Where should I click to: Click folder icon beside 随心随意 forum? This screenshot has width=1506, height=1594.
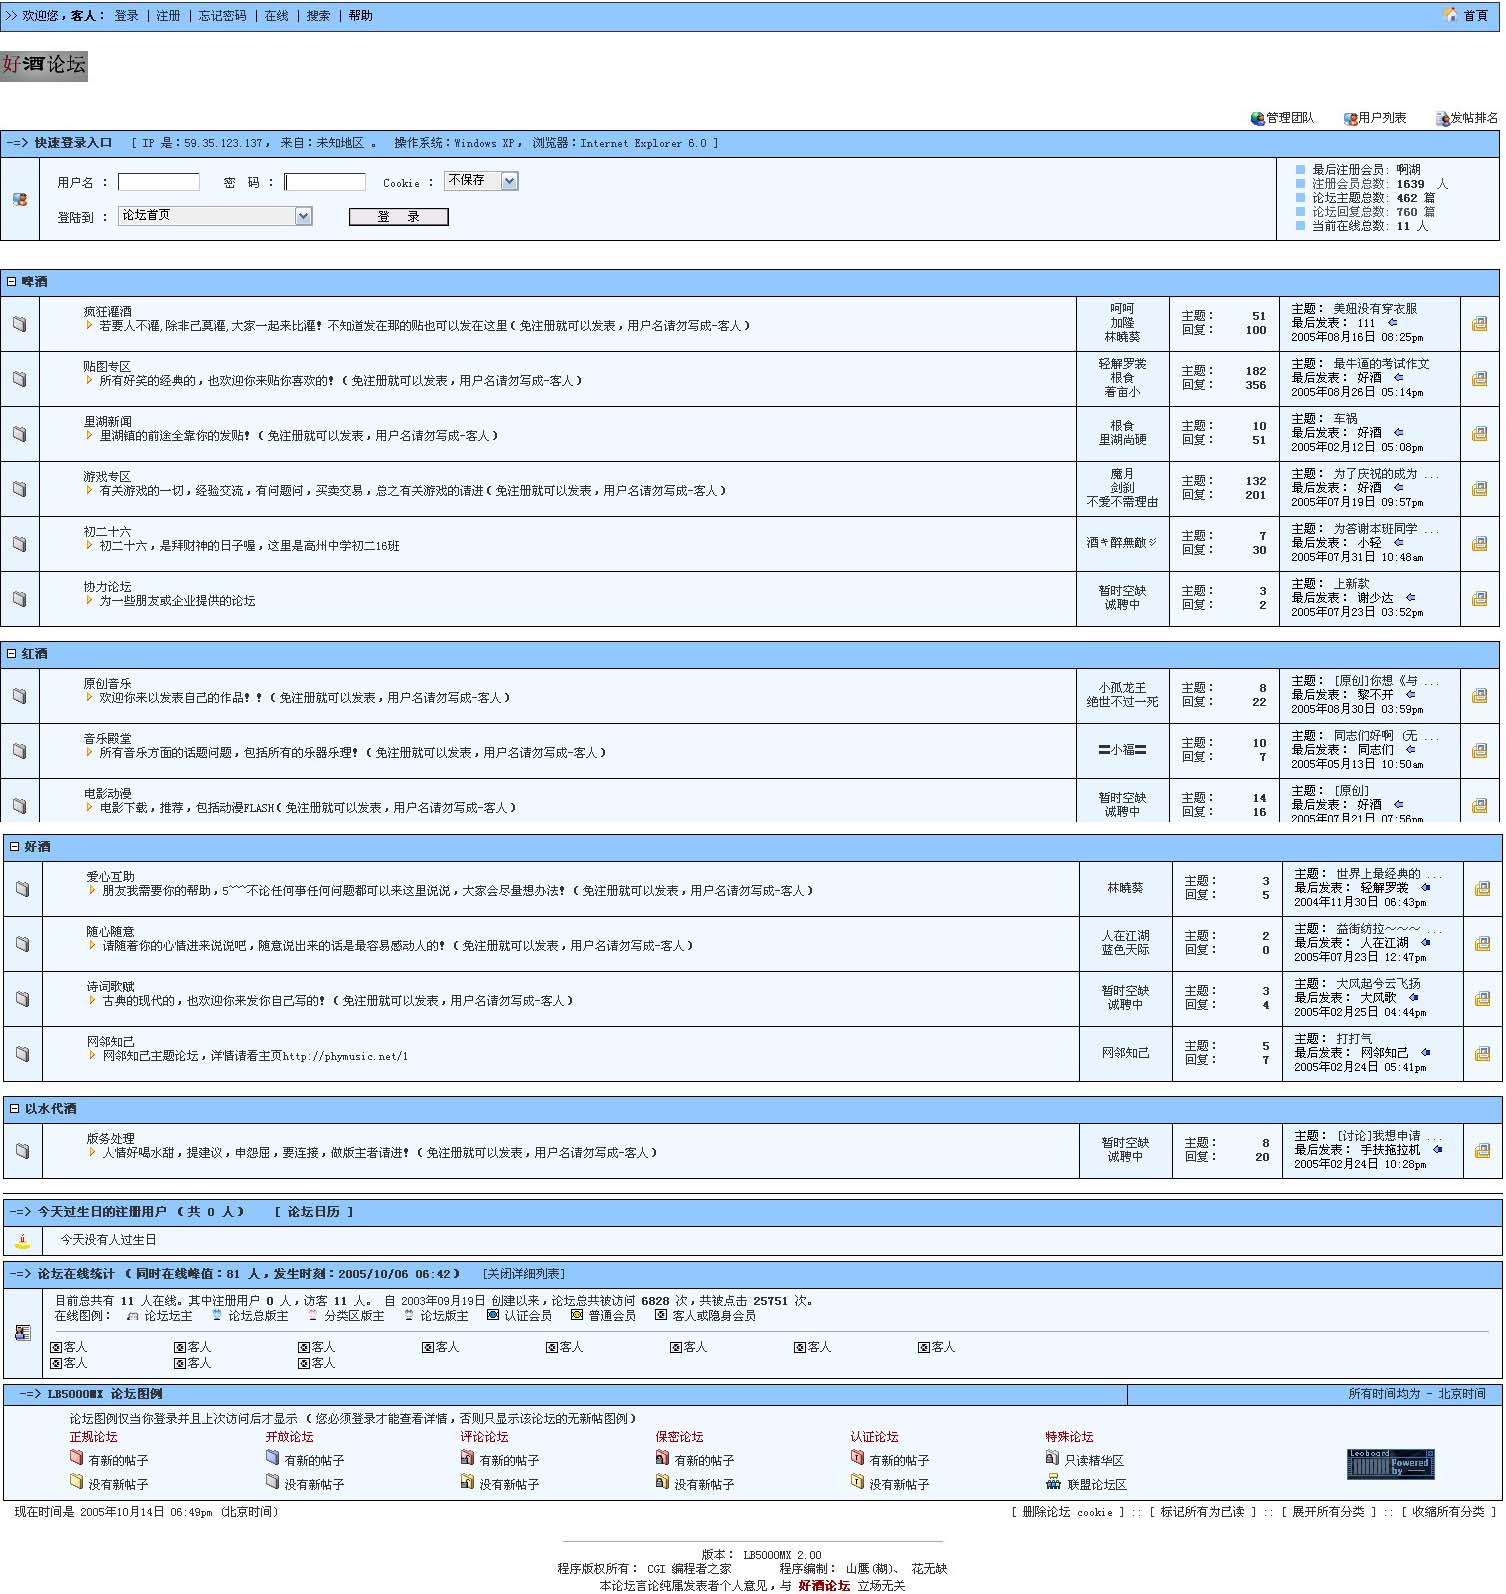tap(23, 944)
